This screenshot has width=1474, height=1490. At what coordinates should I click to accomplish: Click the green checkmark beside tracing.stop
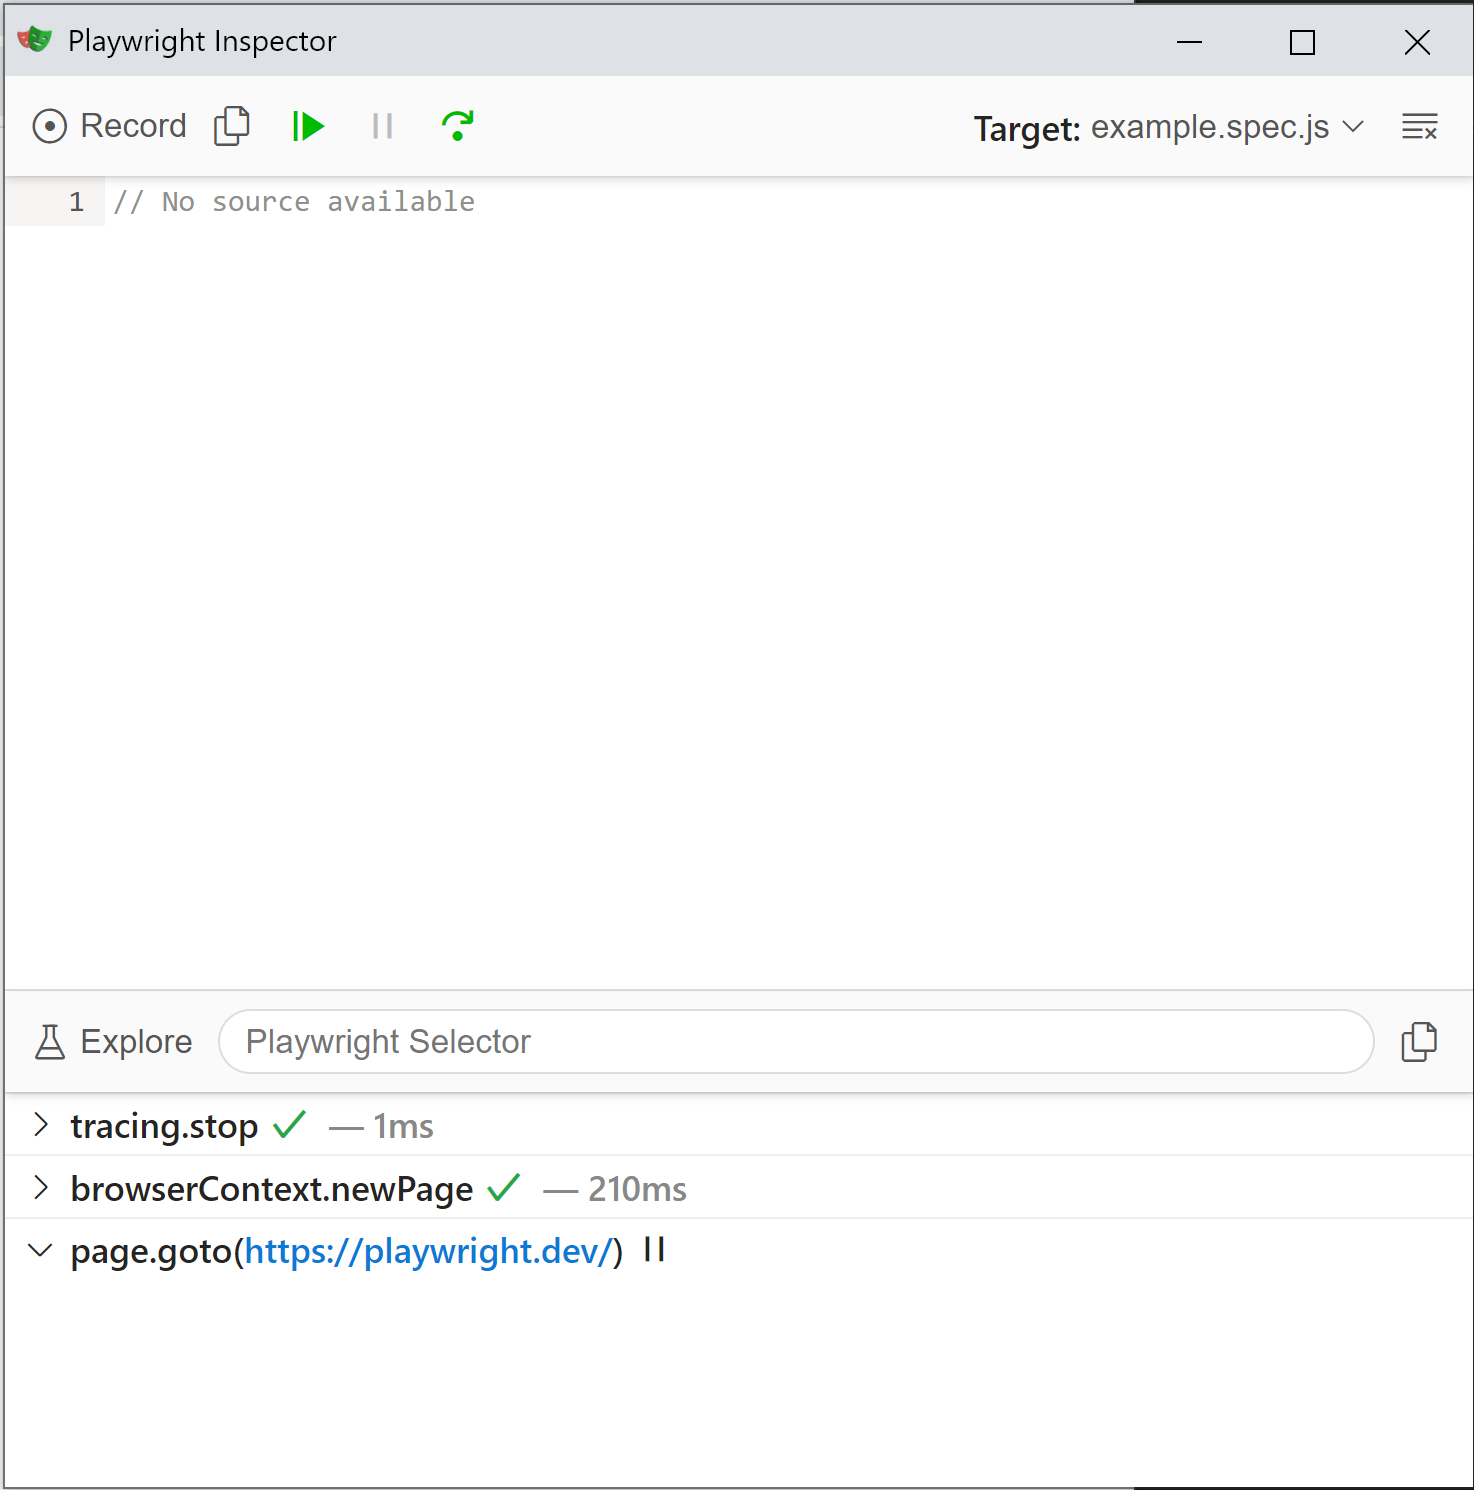[289, 1125]
